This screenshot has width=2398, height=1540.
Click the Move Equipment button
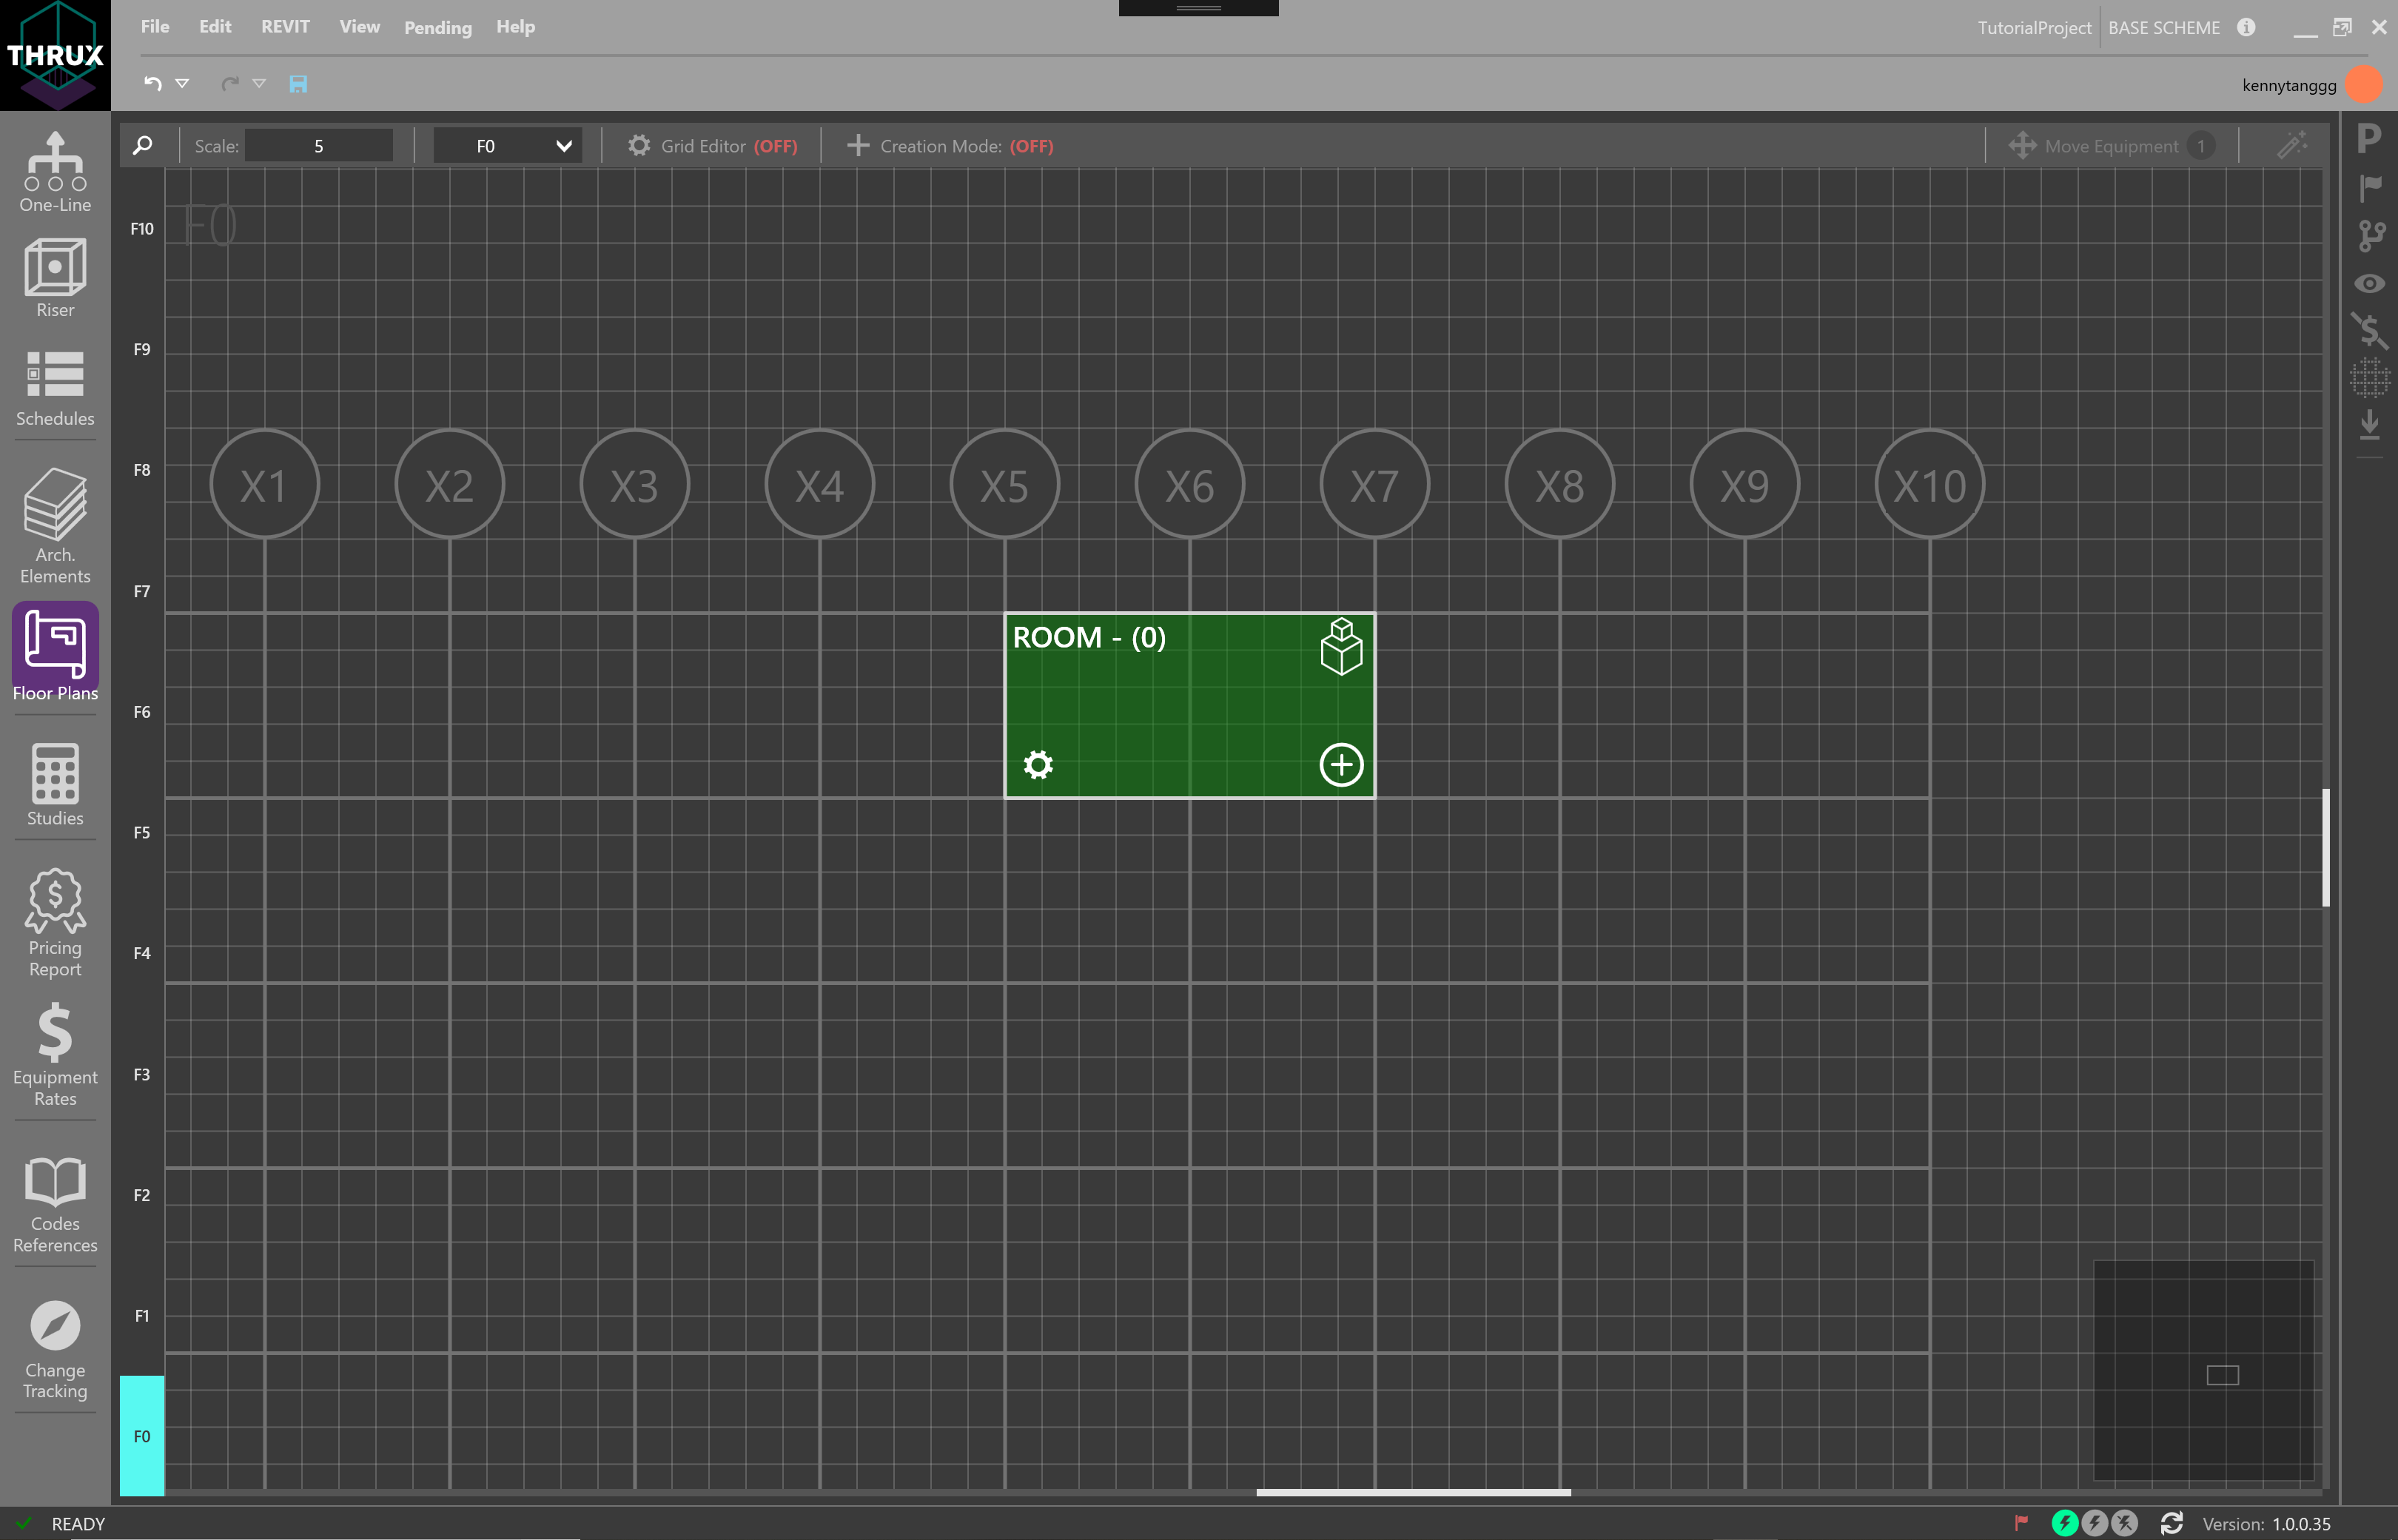pos(2110,146)
